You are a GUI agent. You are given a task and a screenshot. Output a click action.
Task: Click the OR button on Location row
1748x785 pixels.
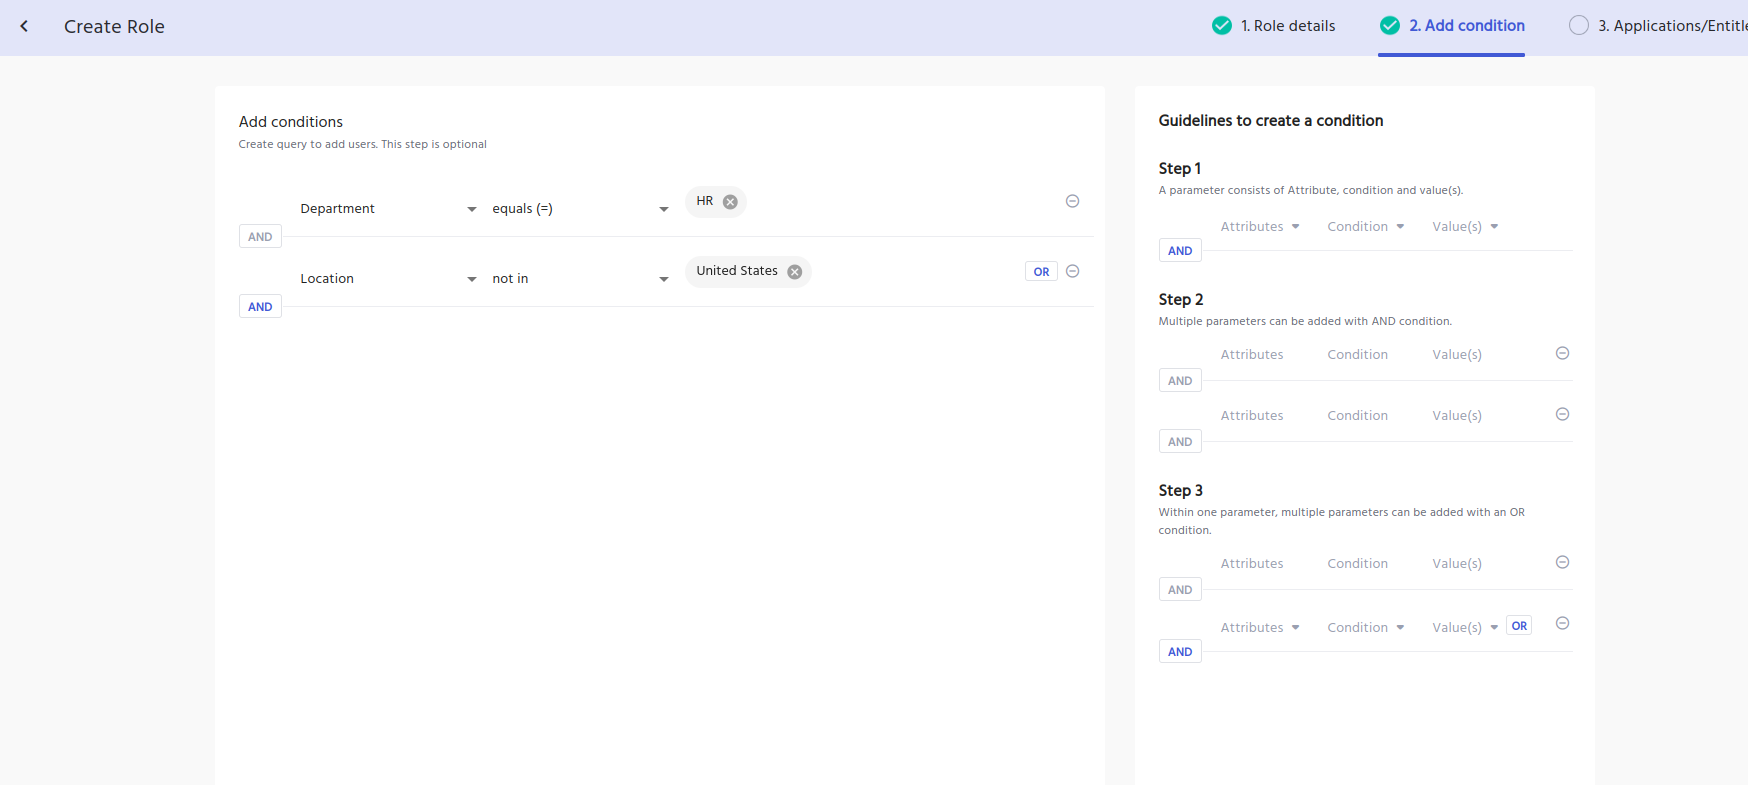pos(1041,272)
